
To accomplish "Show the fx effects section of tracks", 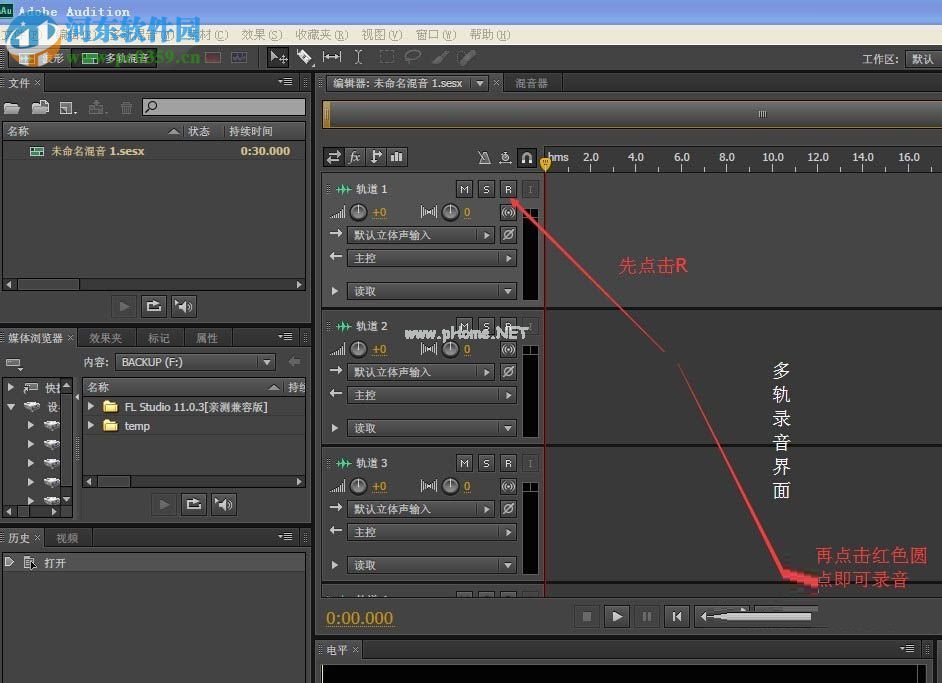I will pyautogui.click(x=355, y=157).
